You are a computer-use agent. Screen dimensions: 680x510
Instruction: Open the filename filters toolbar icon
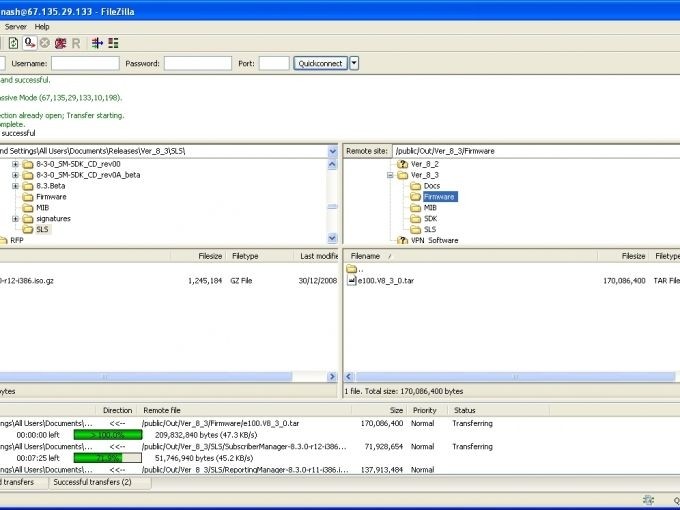pyautogui.click(x=97, y=43)
